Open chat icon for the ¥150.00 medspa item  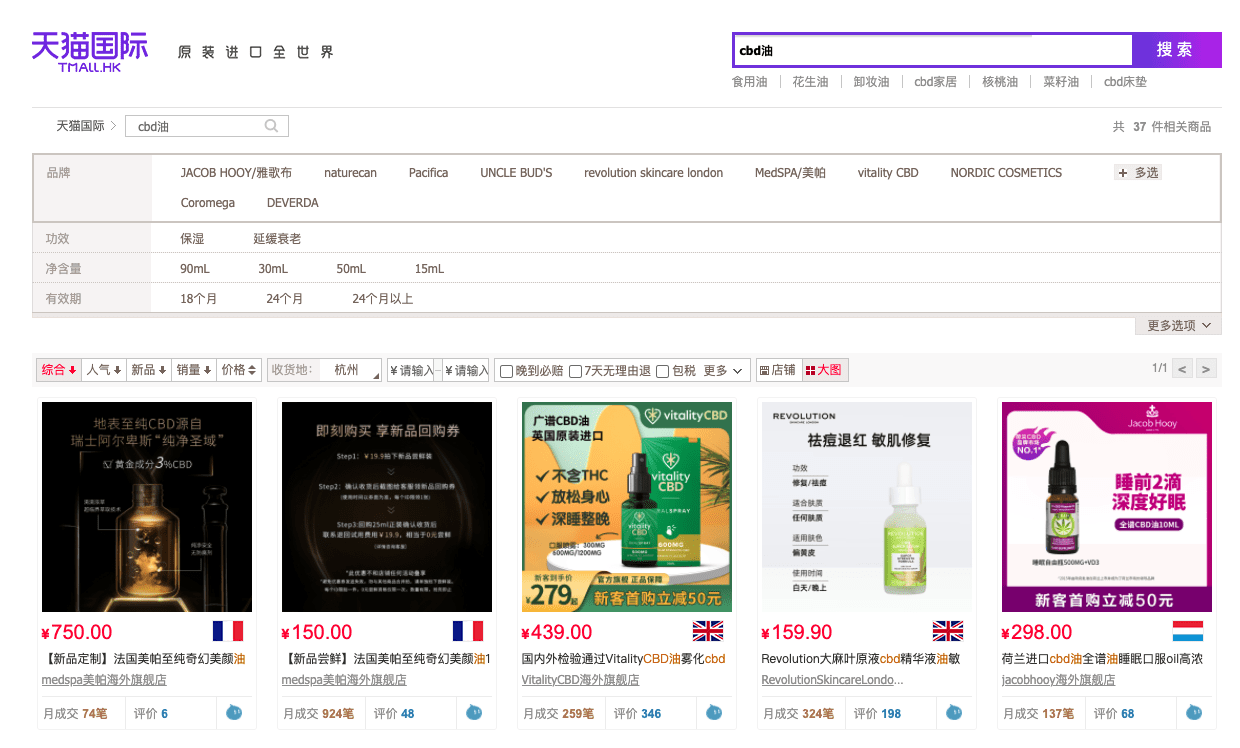coord(474,713)
